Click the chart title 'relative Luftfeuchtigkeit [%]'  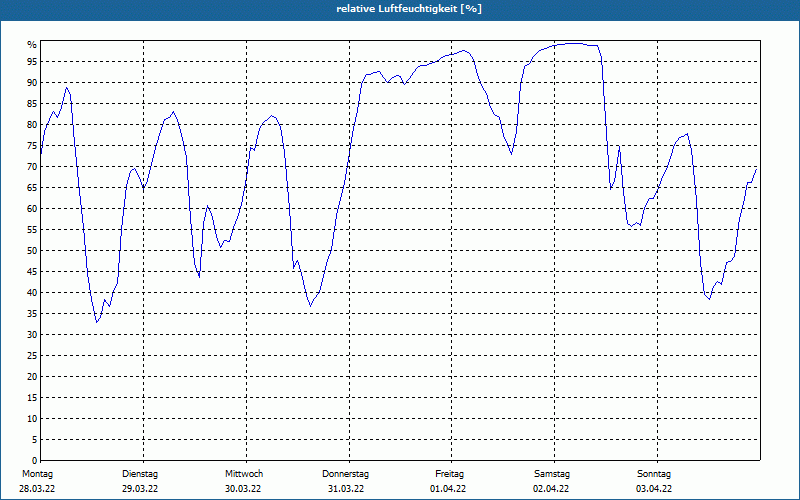point(409,9)
